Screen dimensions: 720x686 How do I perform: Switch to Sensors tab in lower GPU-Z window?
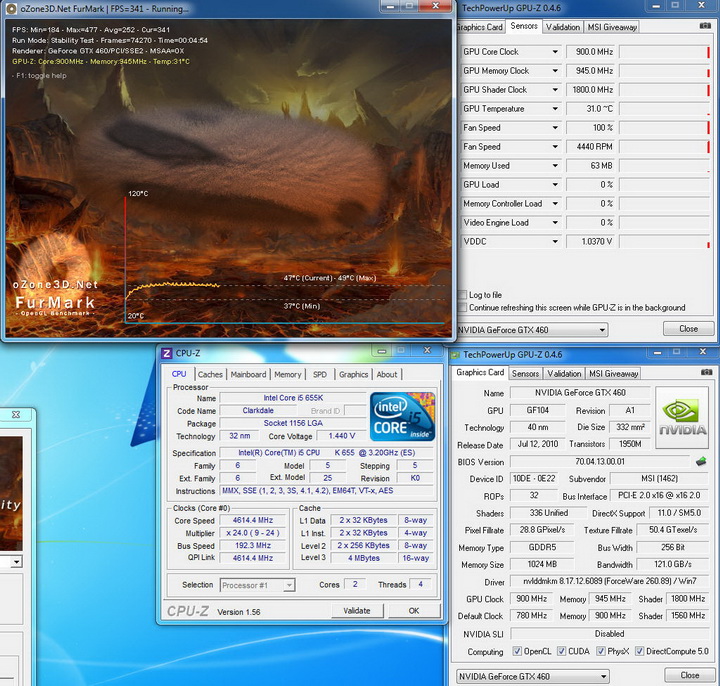[525, 373]
